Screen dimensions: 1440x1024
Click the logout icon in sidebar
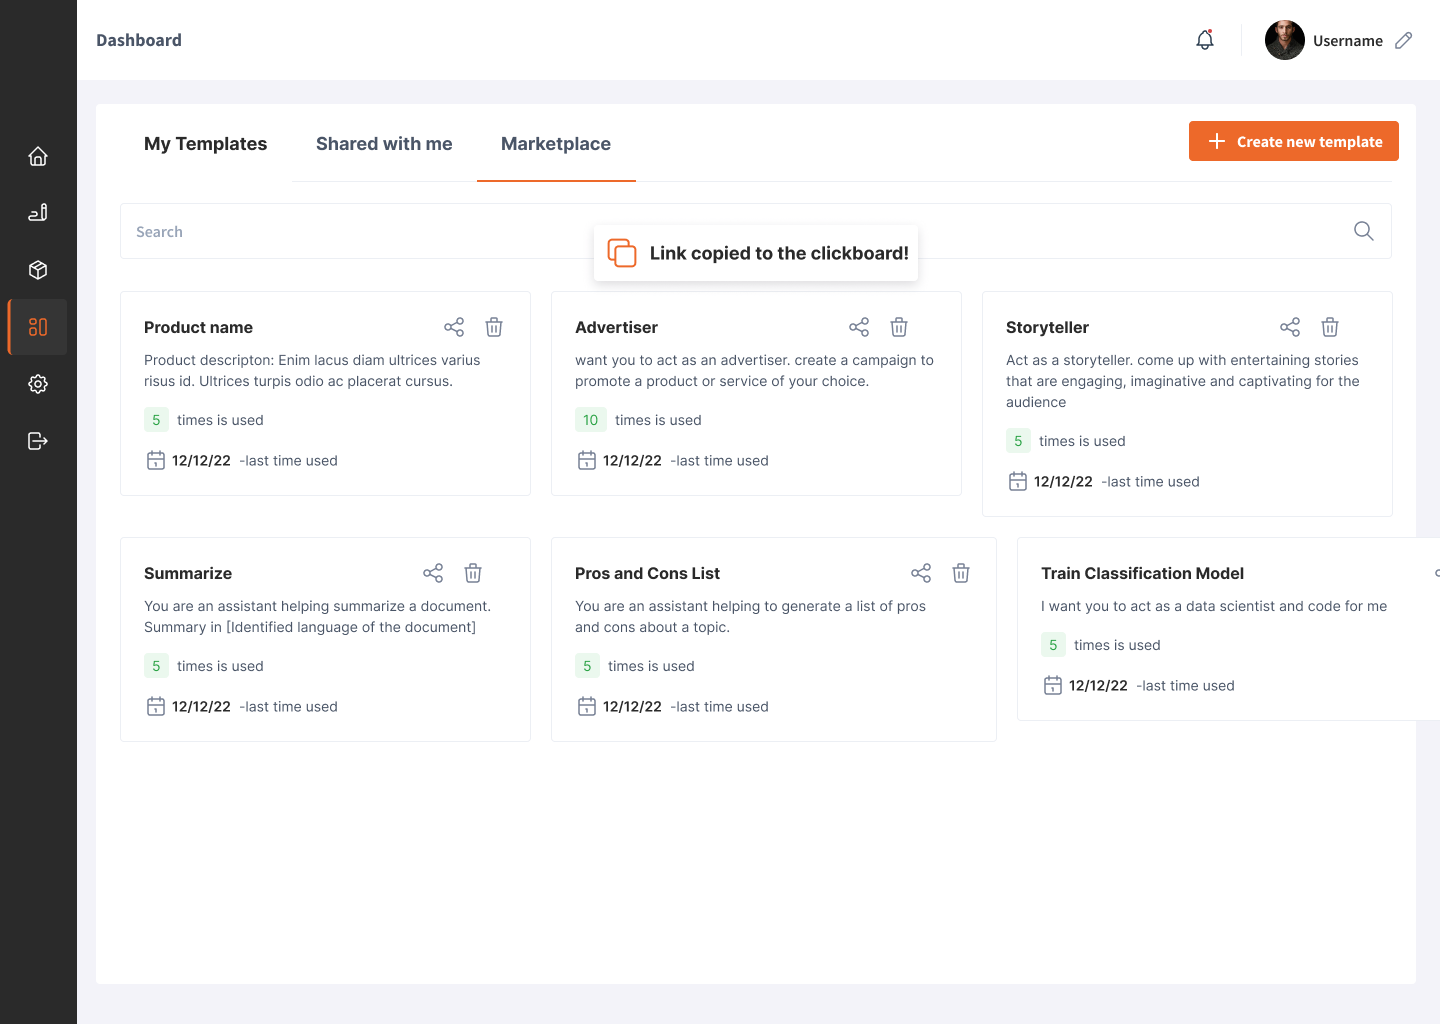coord(38,441)
